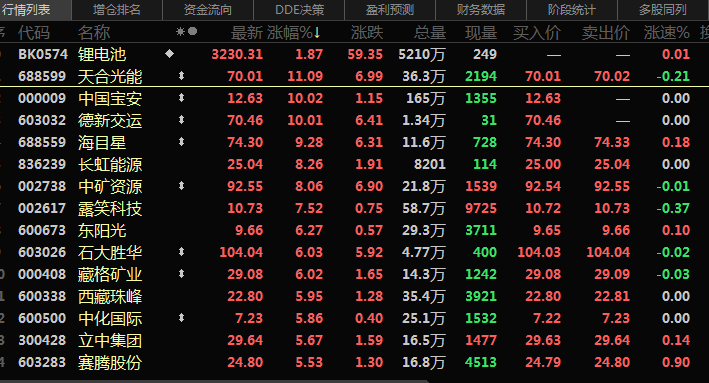The width and height of the screenshot is (709, 383).
Task: Select stock 海目星 in the list
Action: 102,142
